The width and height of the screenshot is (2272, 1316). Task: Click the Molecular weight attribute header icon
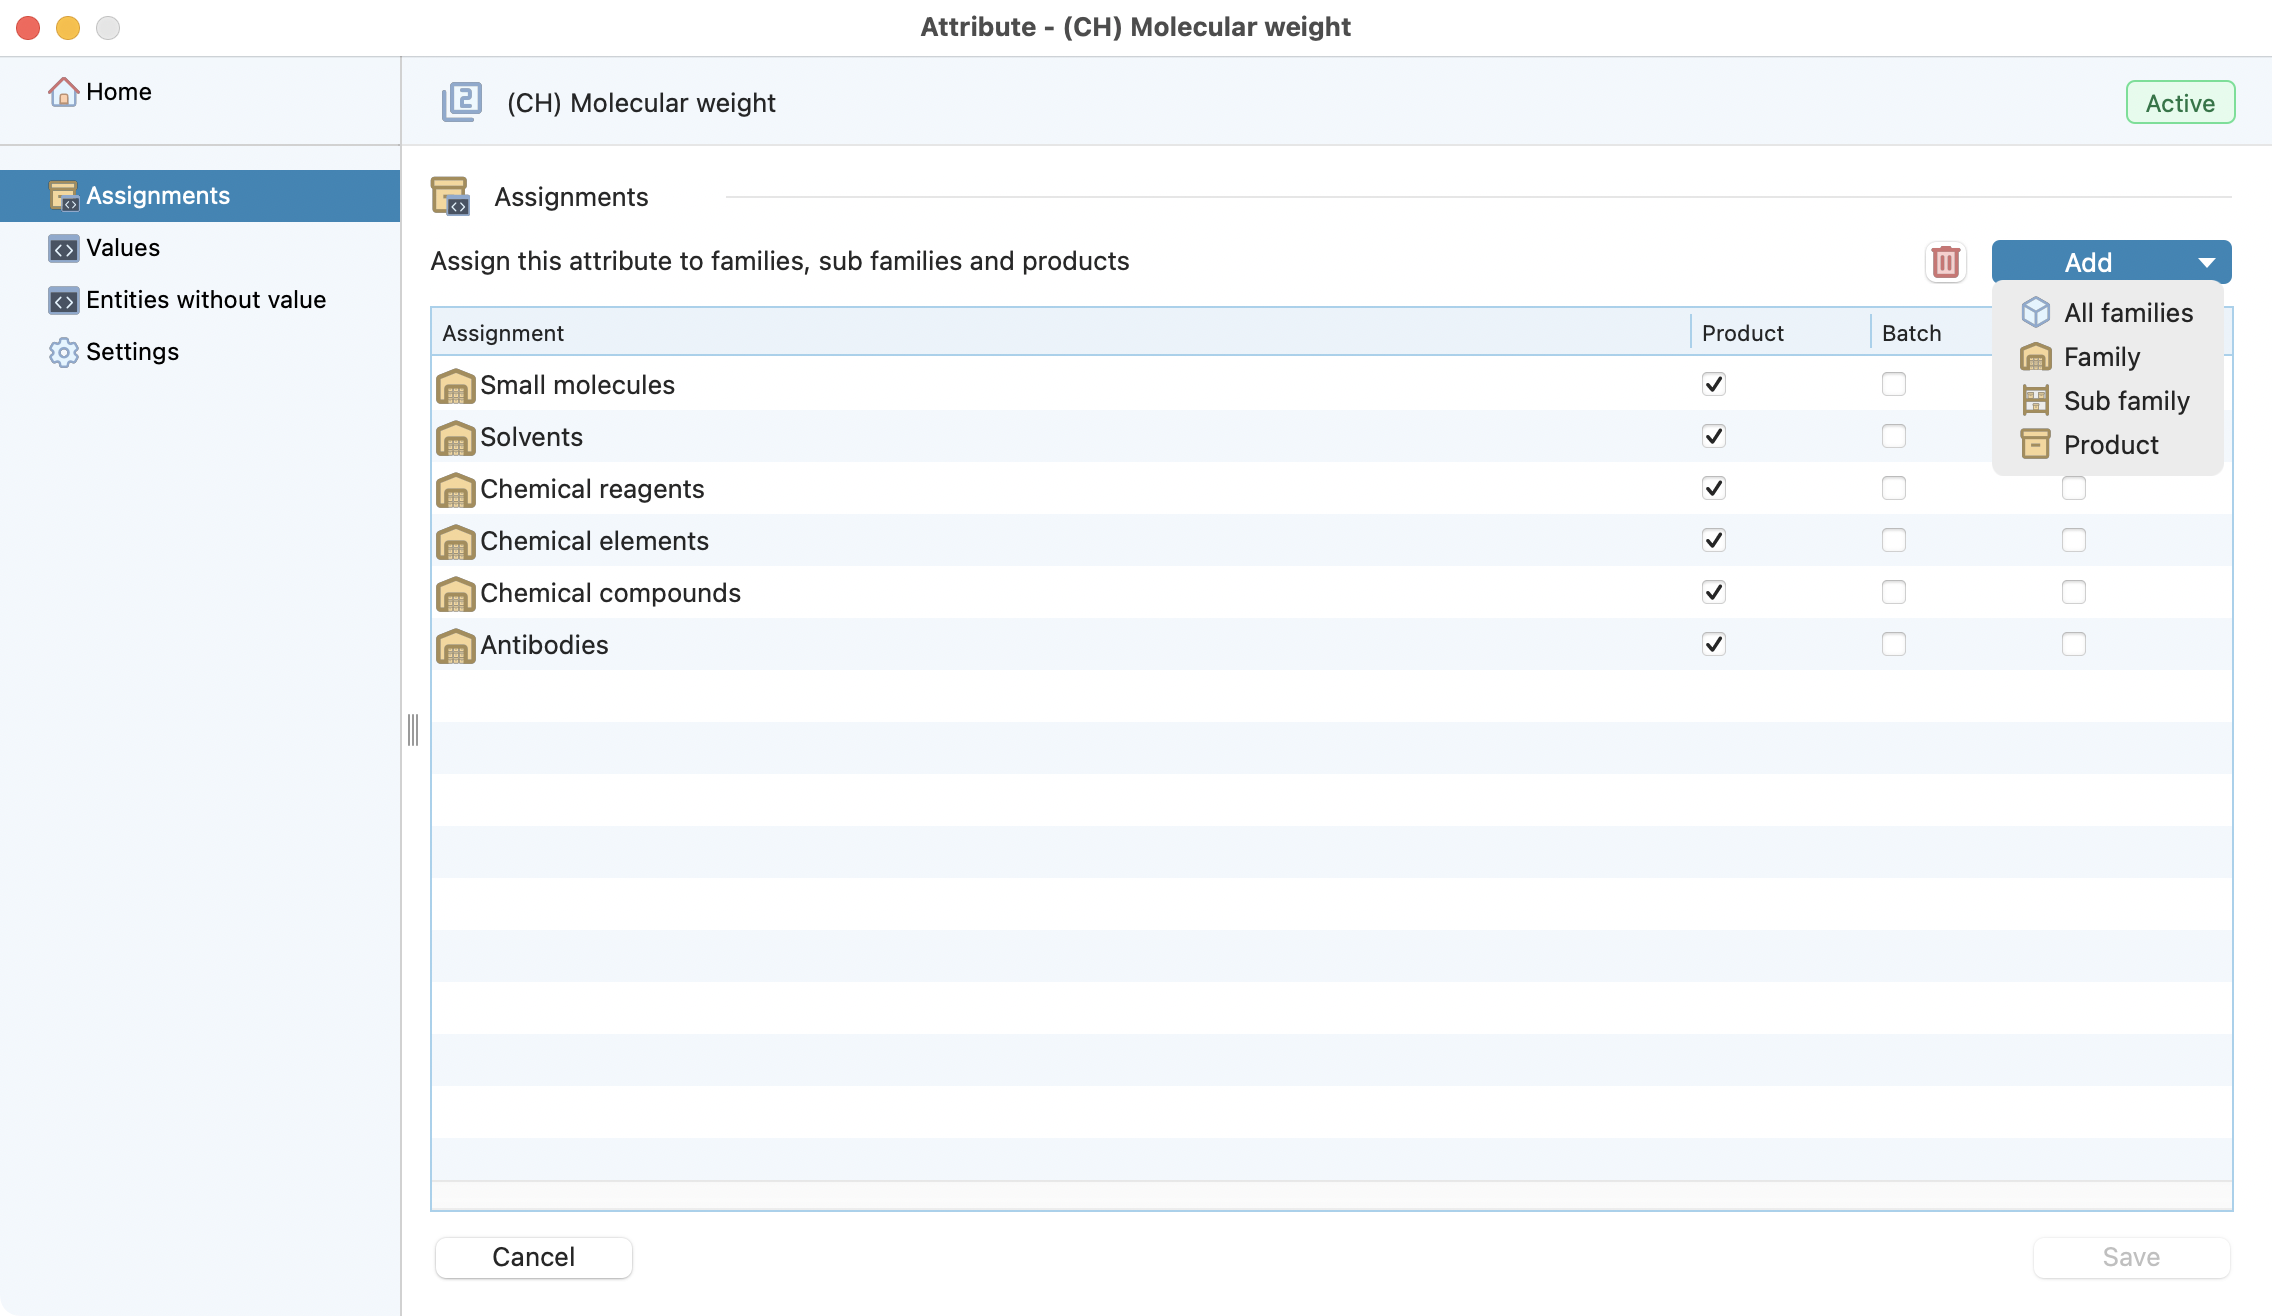tap(462, 102)
